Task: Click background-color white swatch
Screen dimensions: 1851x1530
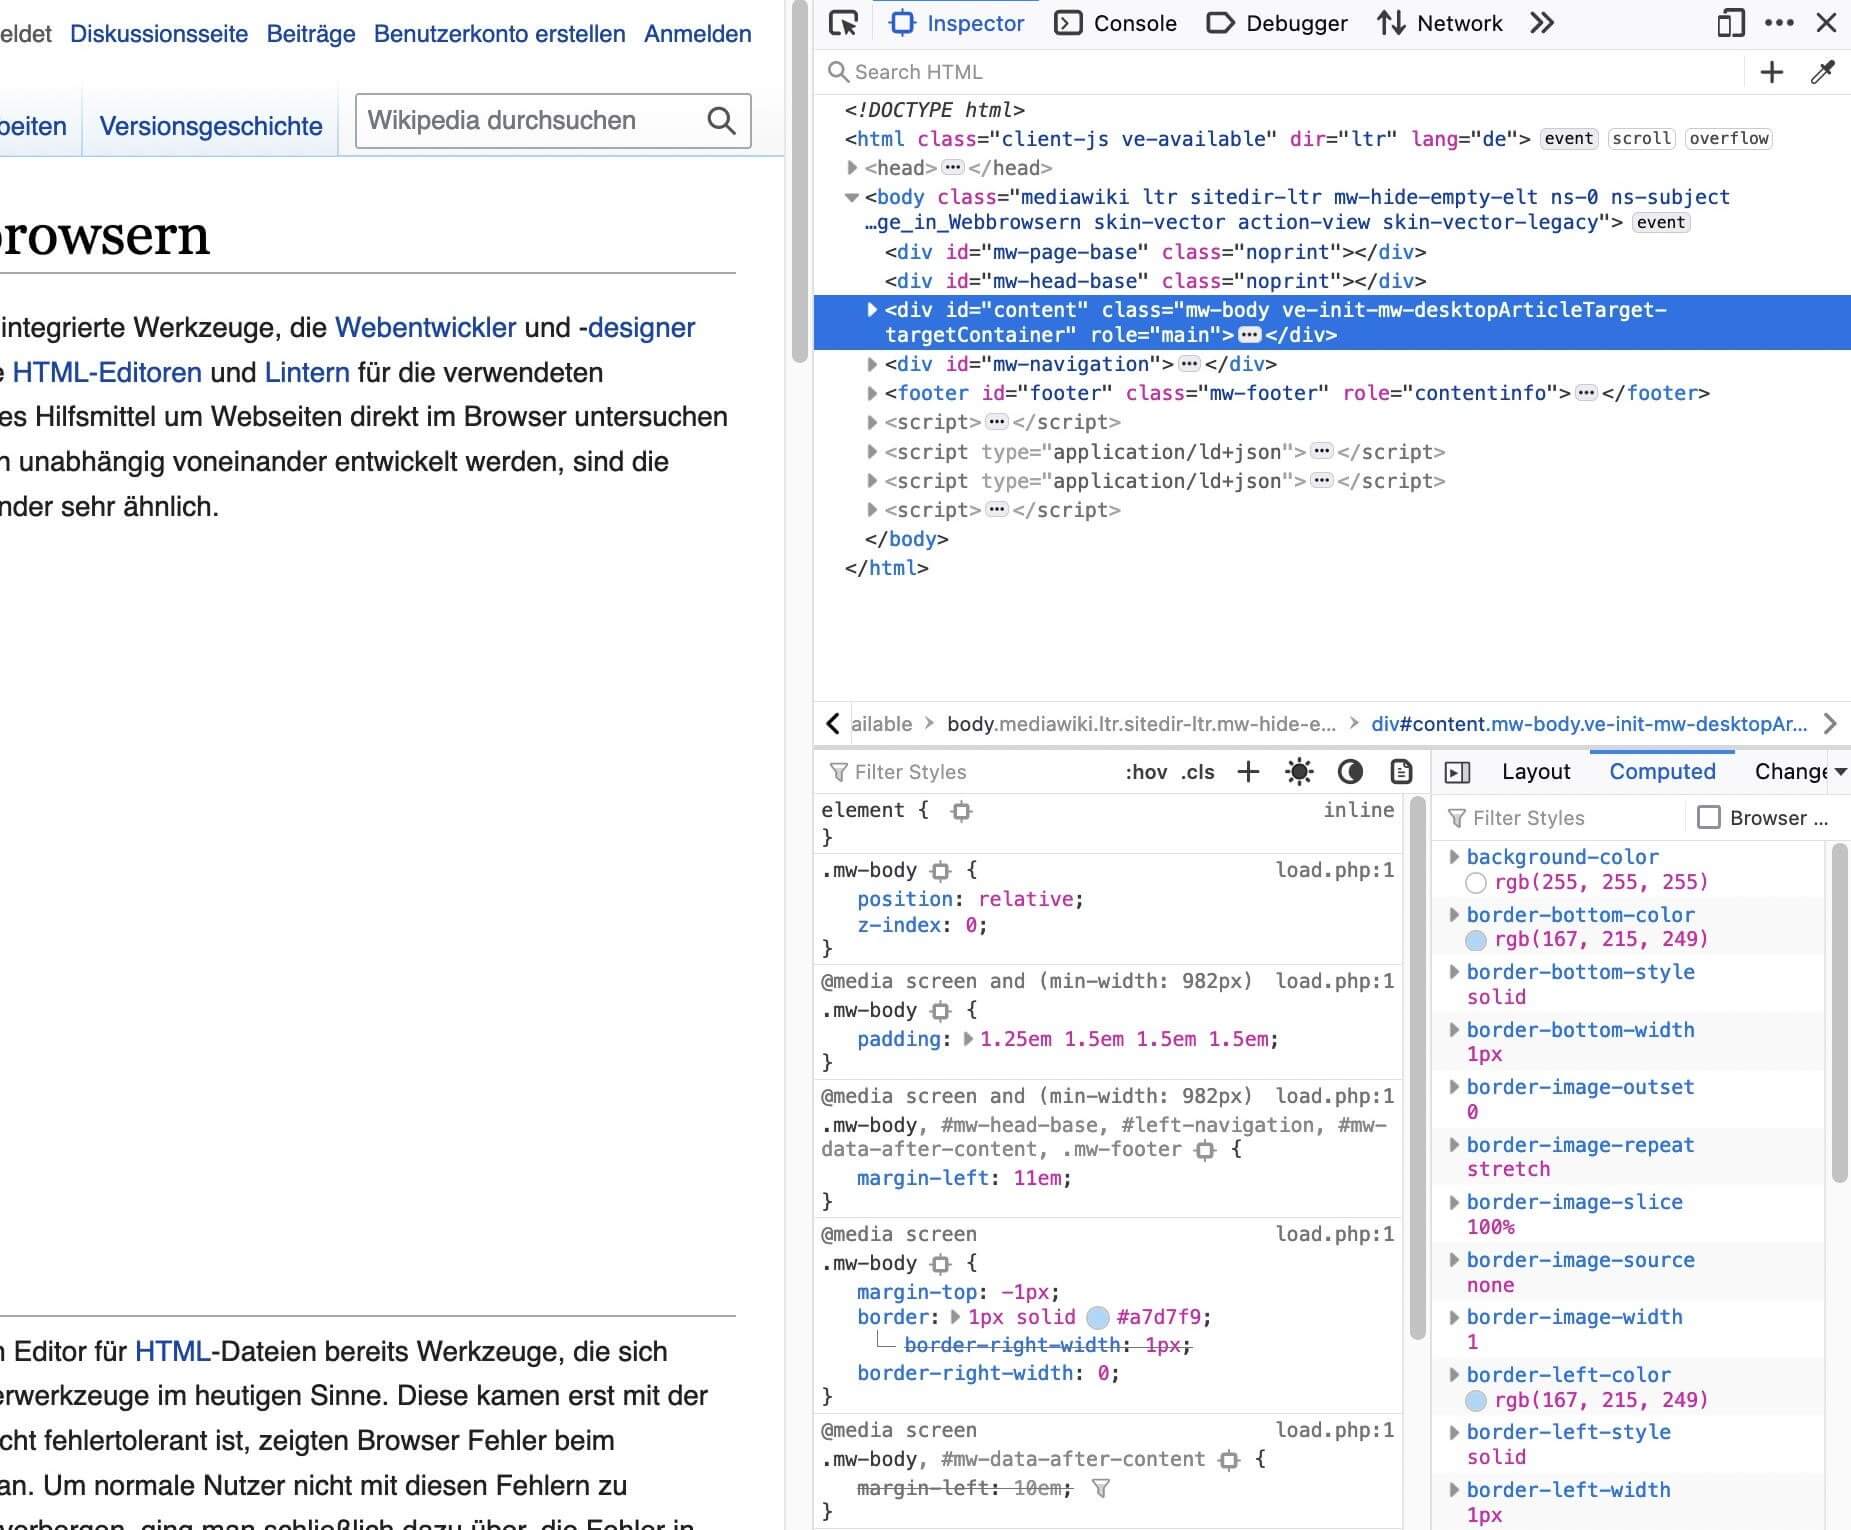Action: tap(1476, 883)
